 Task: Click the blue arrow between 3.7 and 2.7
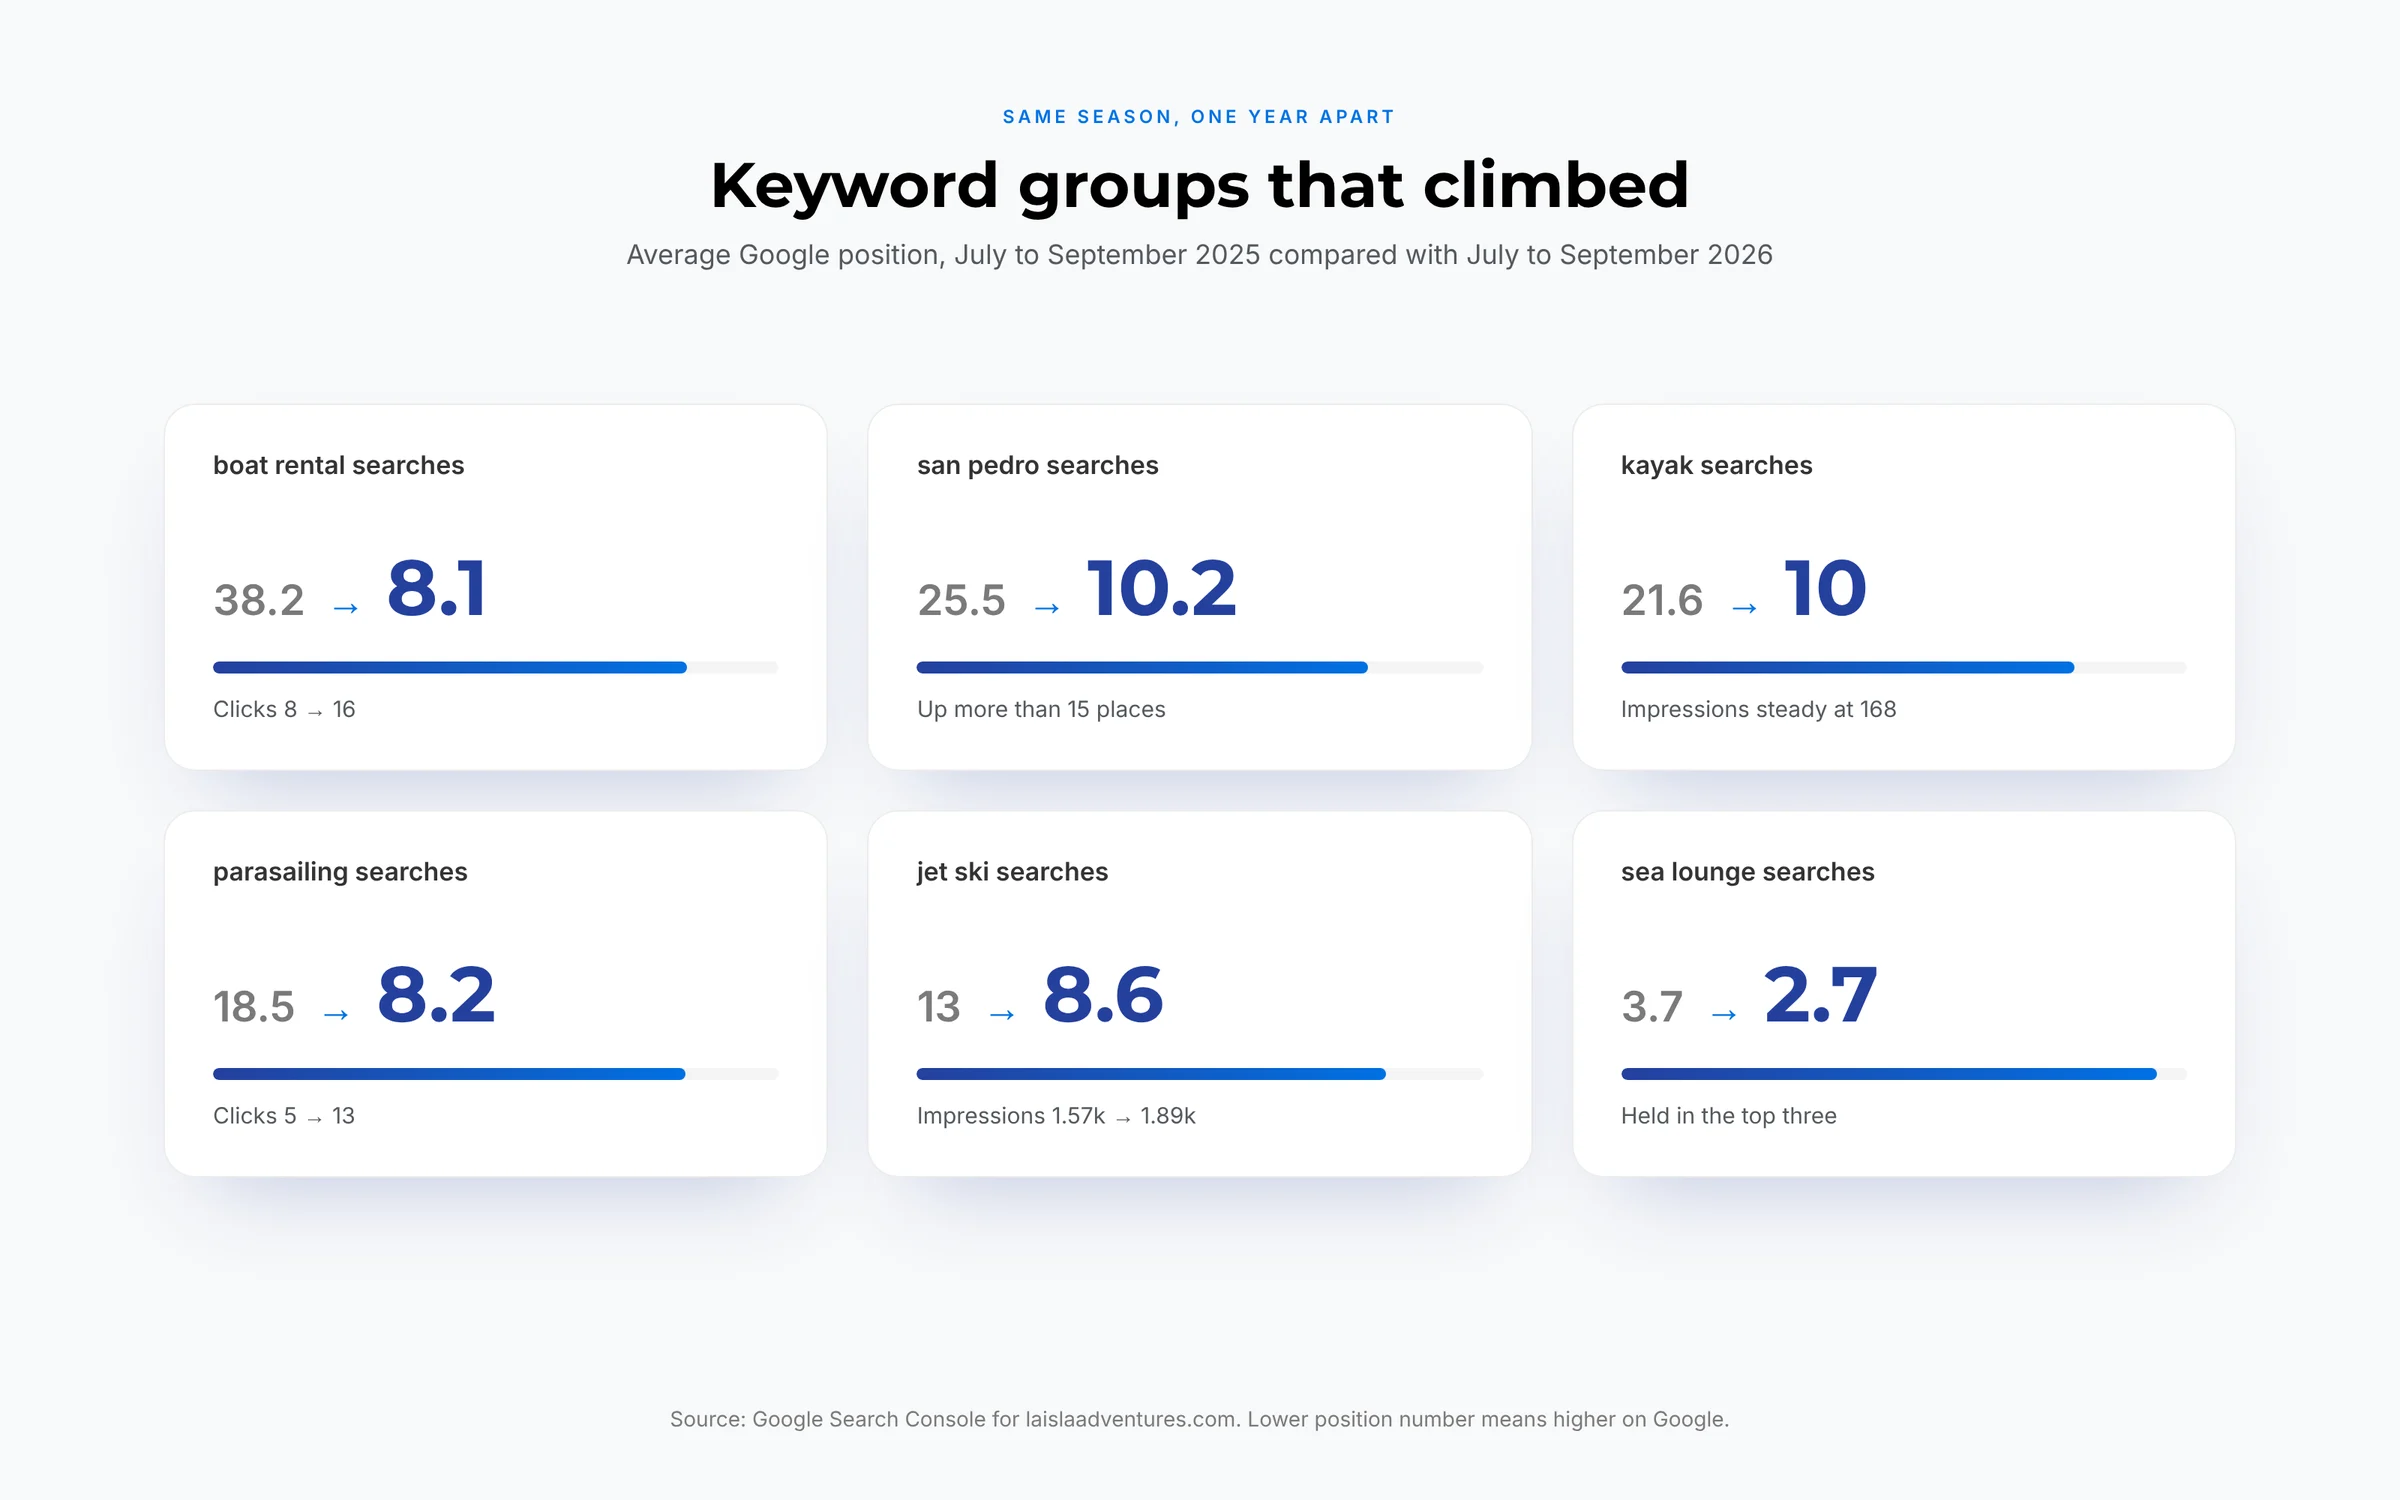click(x=1724, y=1015)
